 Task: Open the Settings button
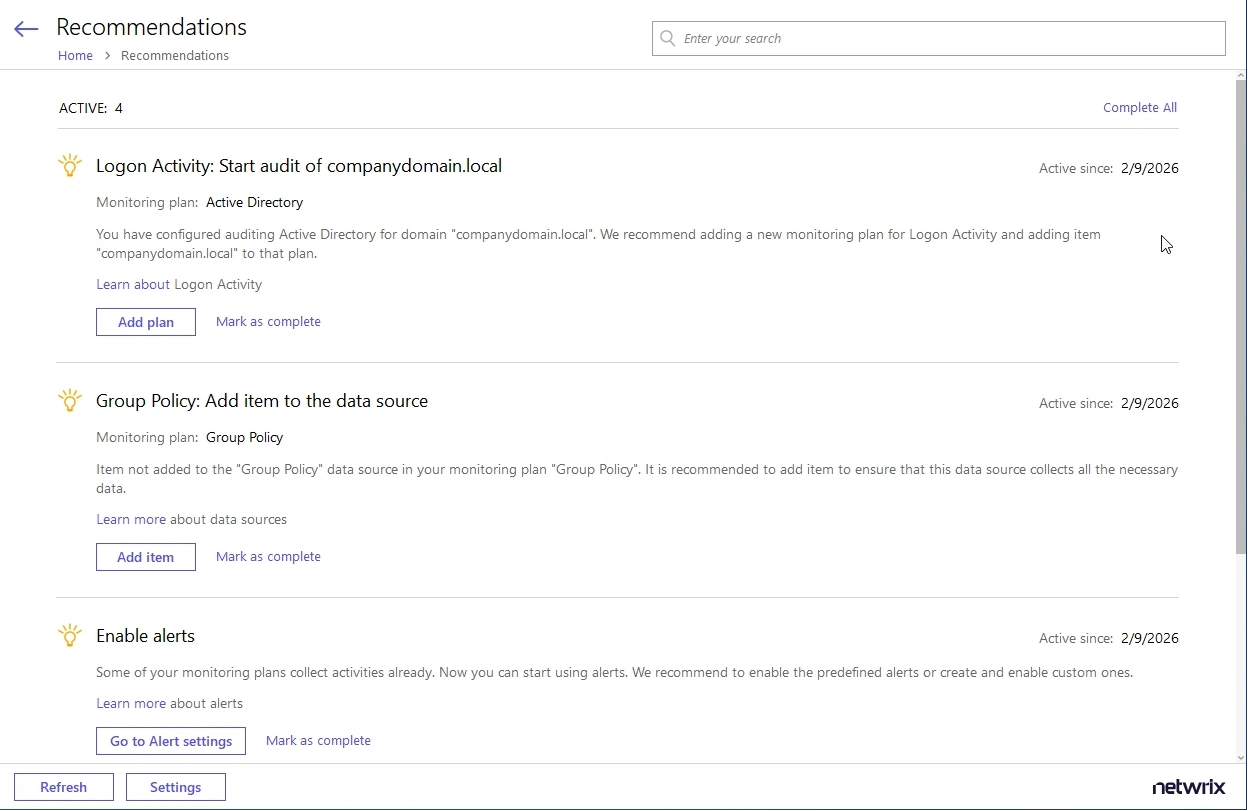[x=175, y=787]
